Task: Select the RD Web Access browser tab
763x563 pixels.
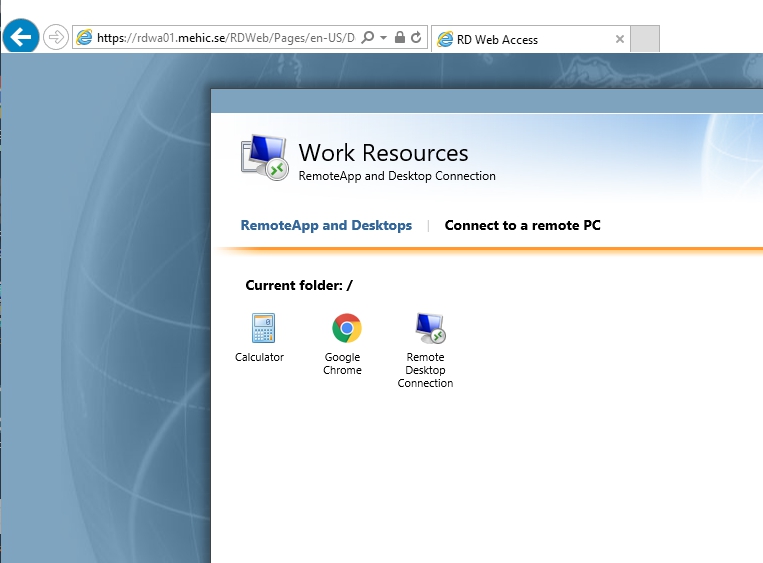Action: coord(520,40)
